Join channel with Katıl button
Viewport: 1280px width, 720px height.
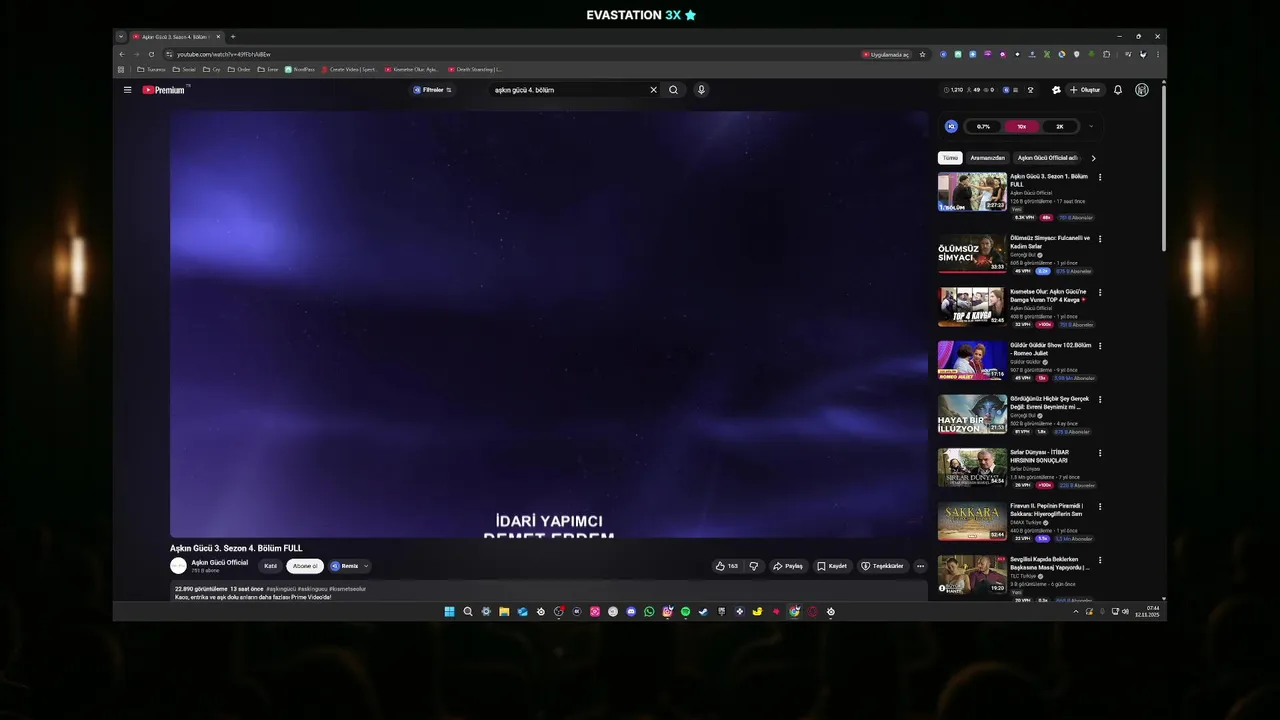pos(270,566)
